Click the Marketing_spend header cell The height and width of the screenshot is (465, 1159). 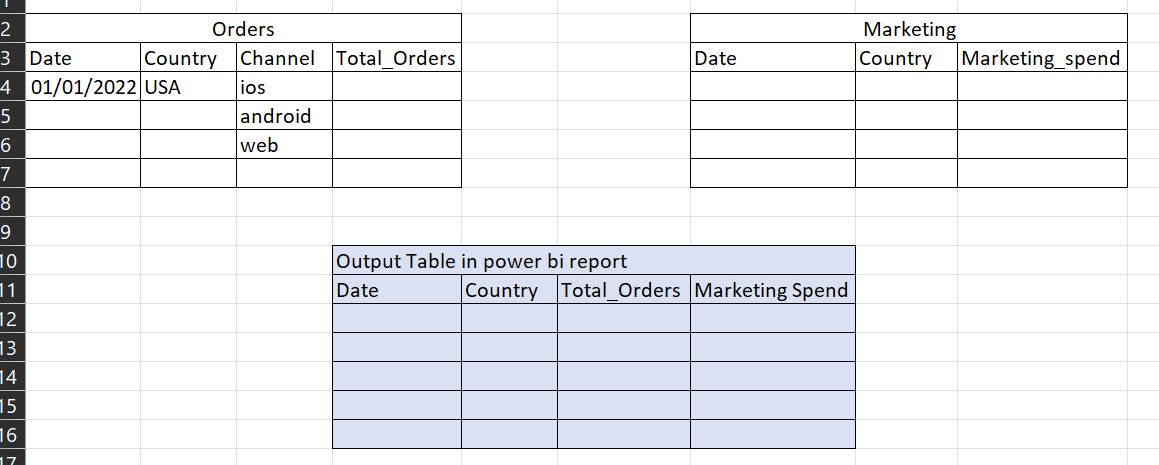1043,58
